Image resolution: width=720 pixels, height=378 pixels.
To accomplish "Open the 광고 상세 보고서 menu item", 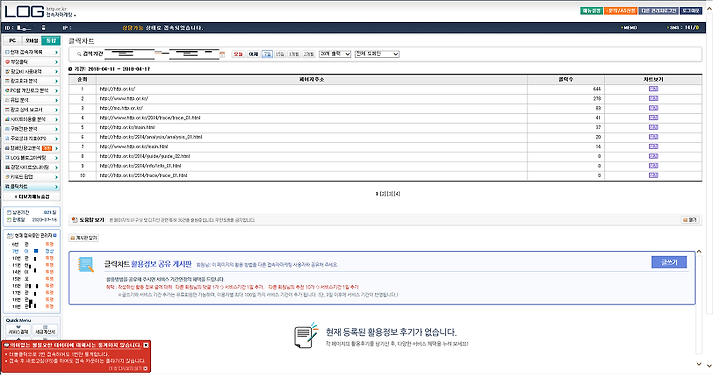I will (32, 110).
